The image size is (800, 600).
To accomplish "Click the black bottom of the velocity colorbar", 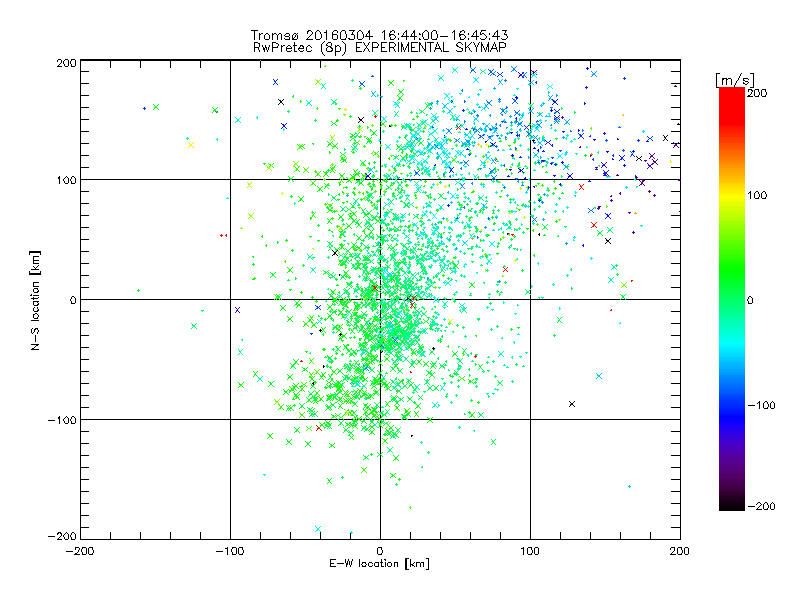I will click(x=732, y=504).
